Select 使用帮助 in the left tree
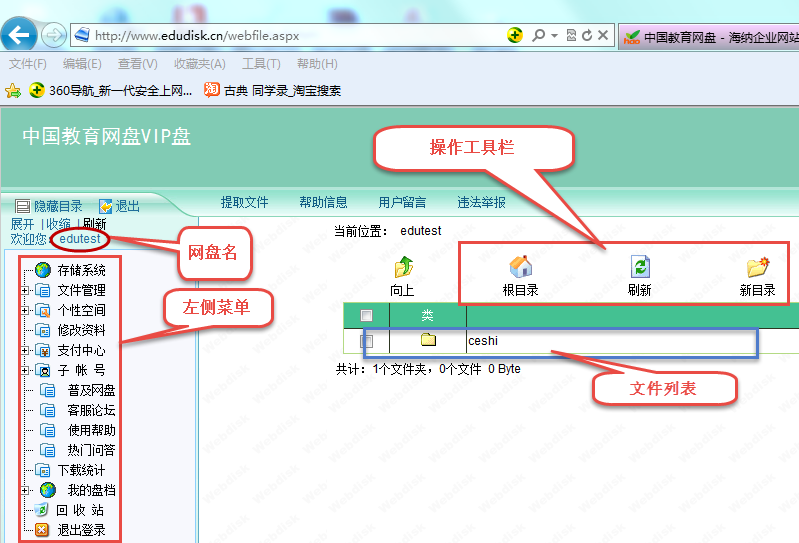 (91, 430)
